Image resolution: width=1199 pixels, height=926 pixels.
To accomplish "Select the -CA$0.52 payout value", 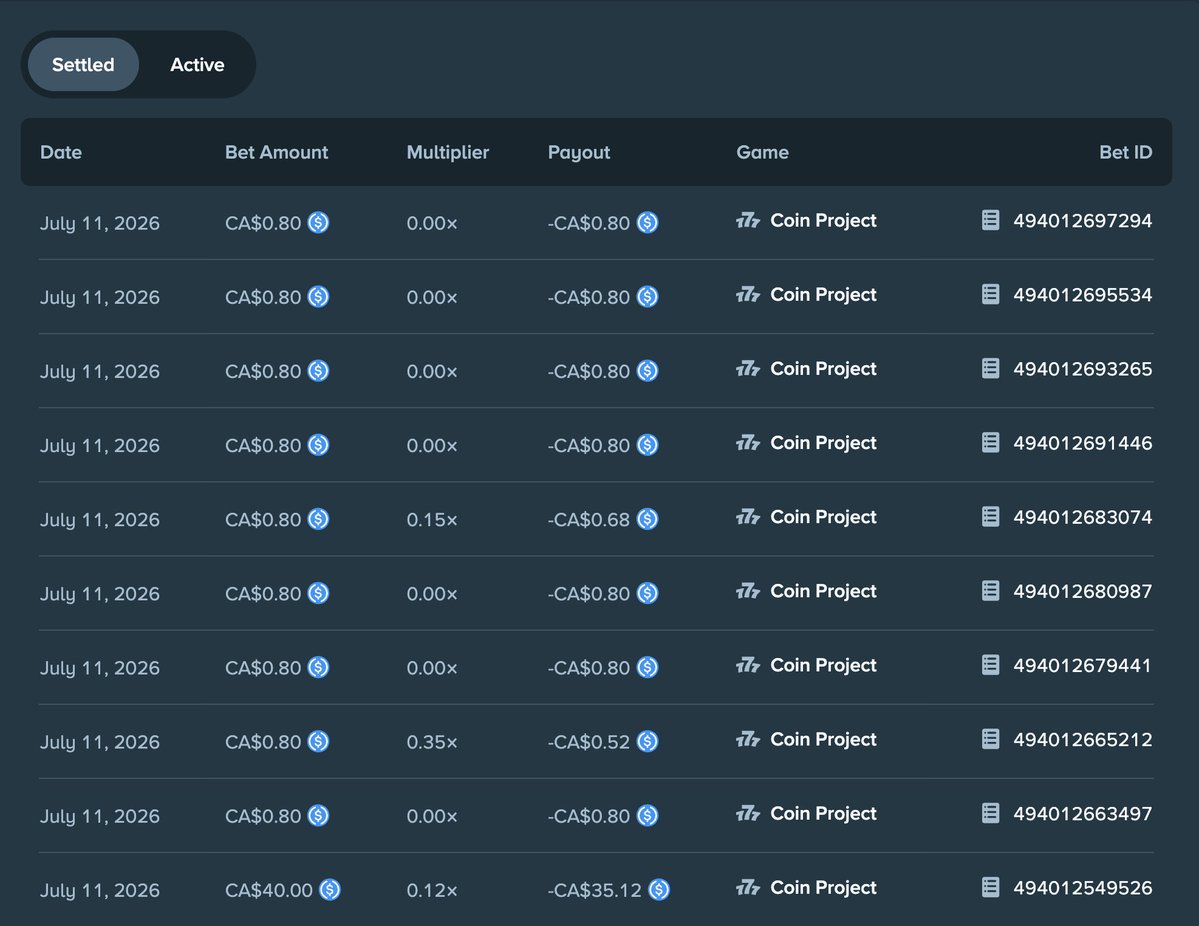I will point(589,742).
